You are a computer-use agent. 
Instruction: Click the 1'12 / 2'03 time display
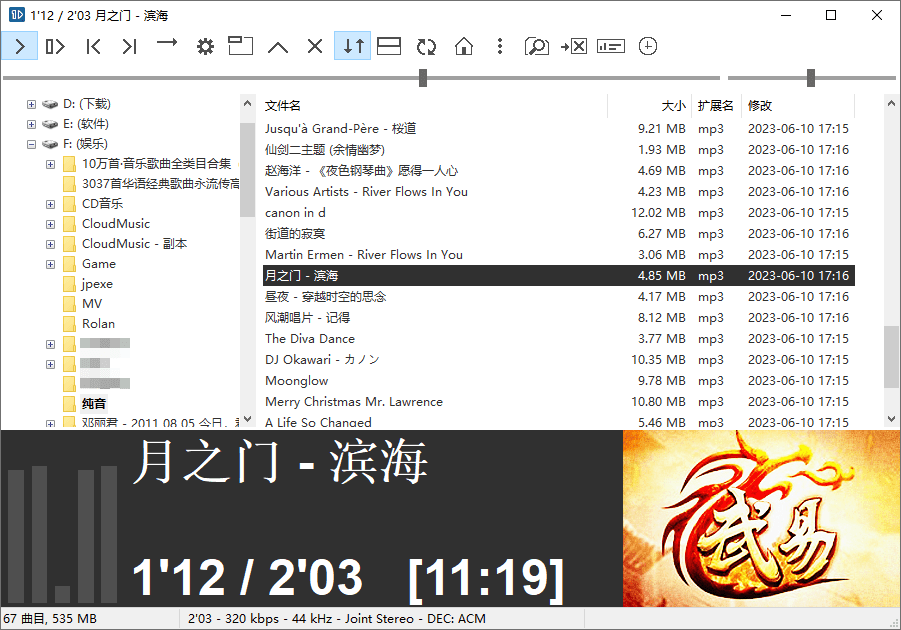248,577
